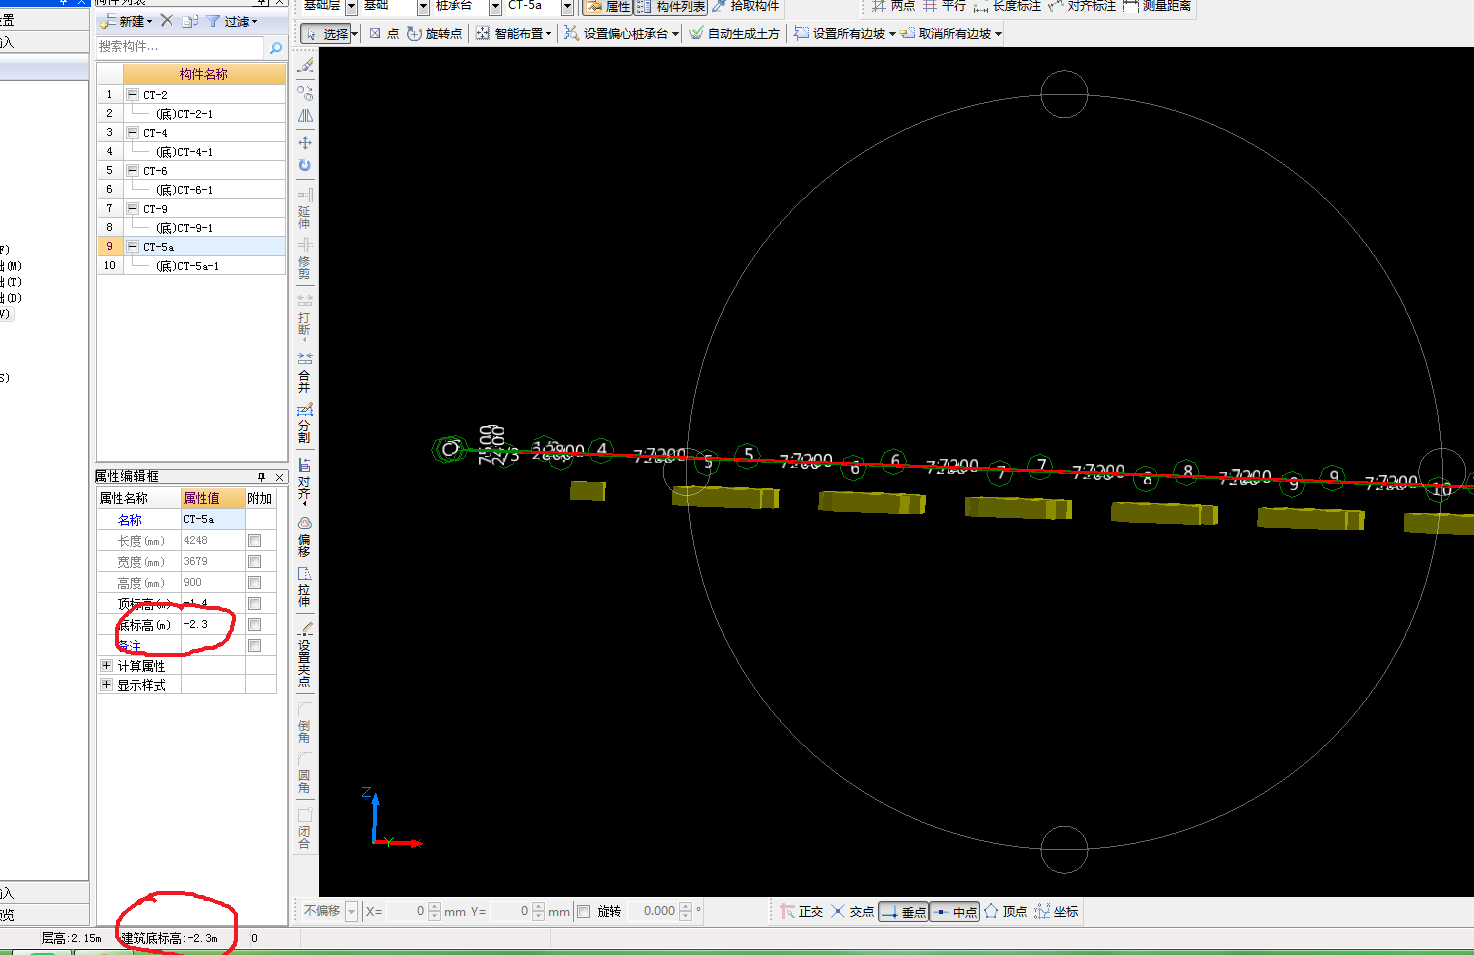Screen dimensions: 1474x955
Task: Tick the 备注 附加 checkbox
Action: click(254, 645)
